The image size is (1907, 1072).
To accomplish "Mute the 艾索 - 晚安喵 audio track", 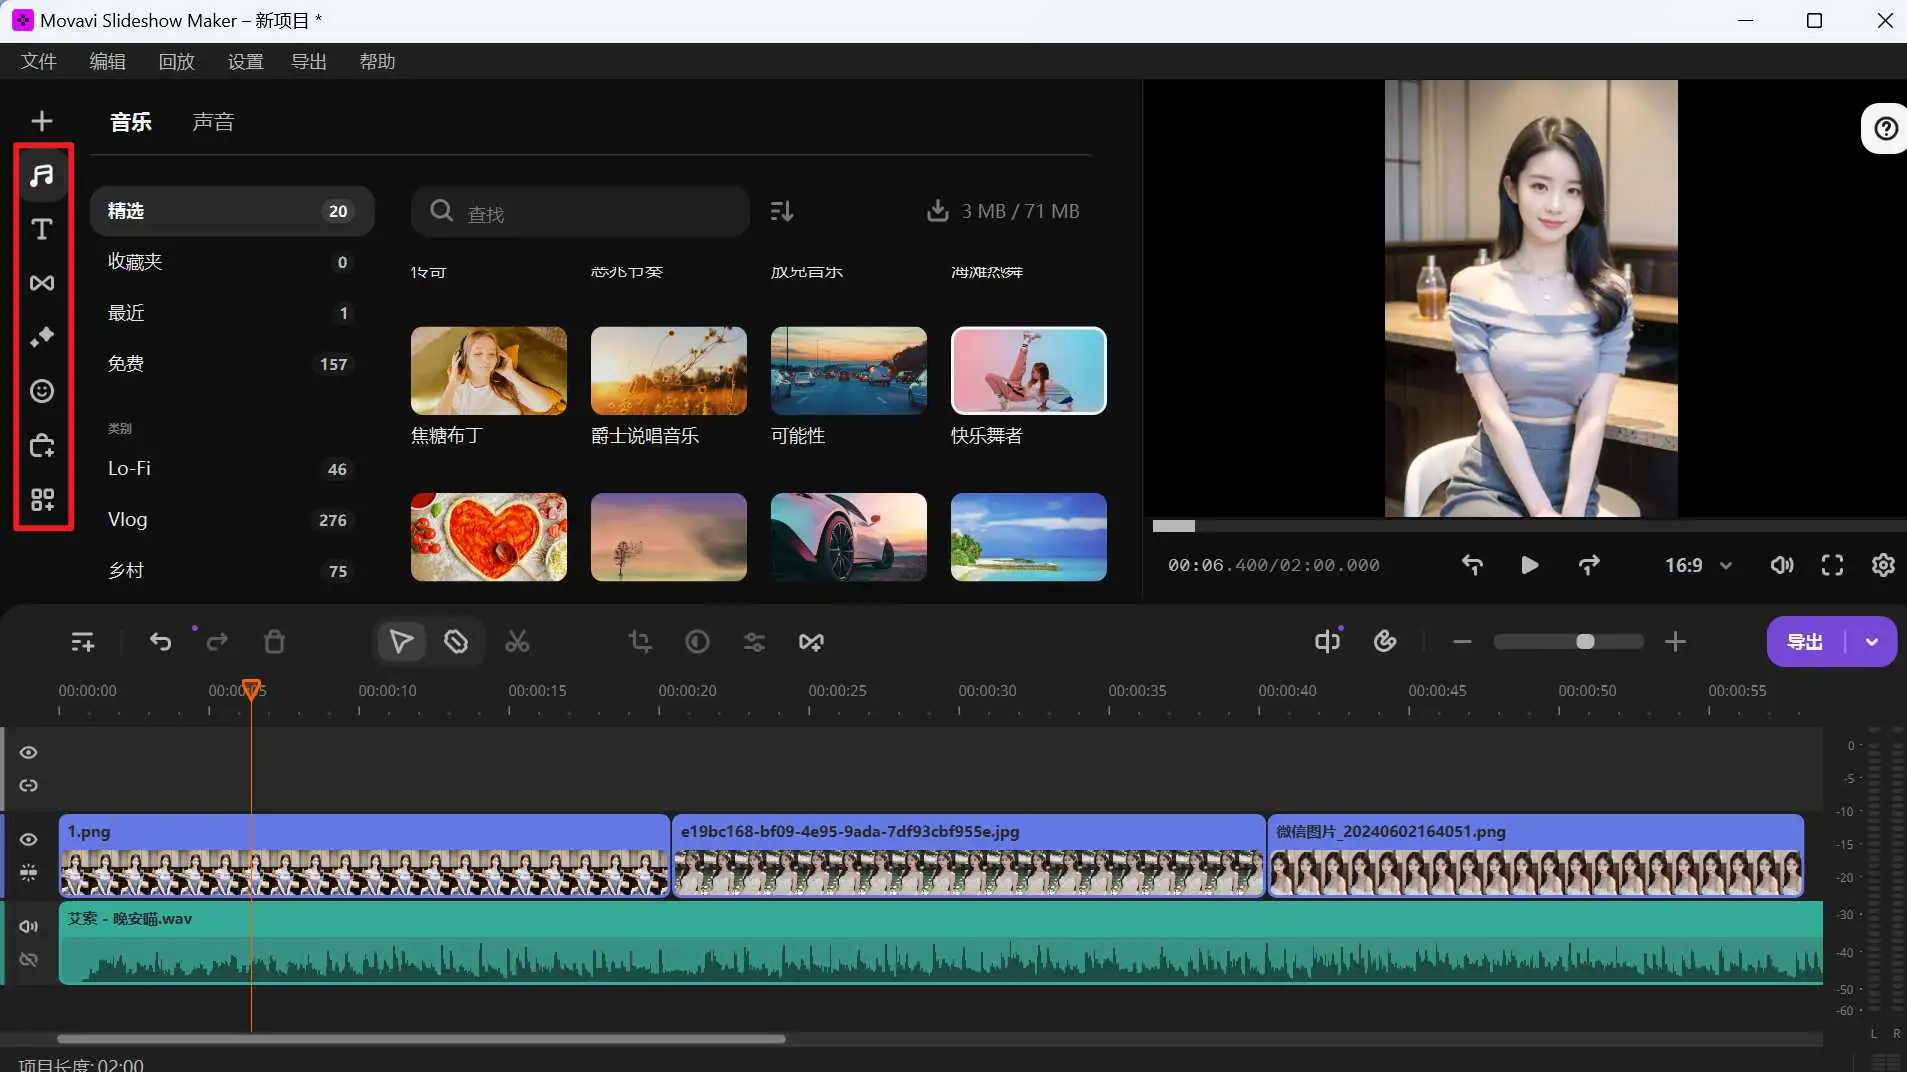I will (28, 925).
